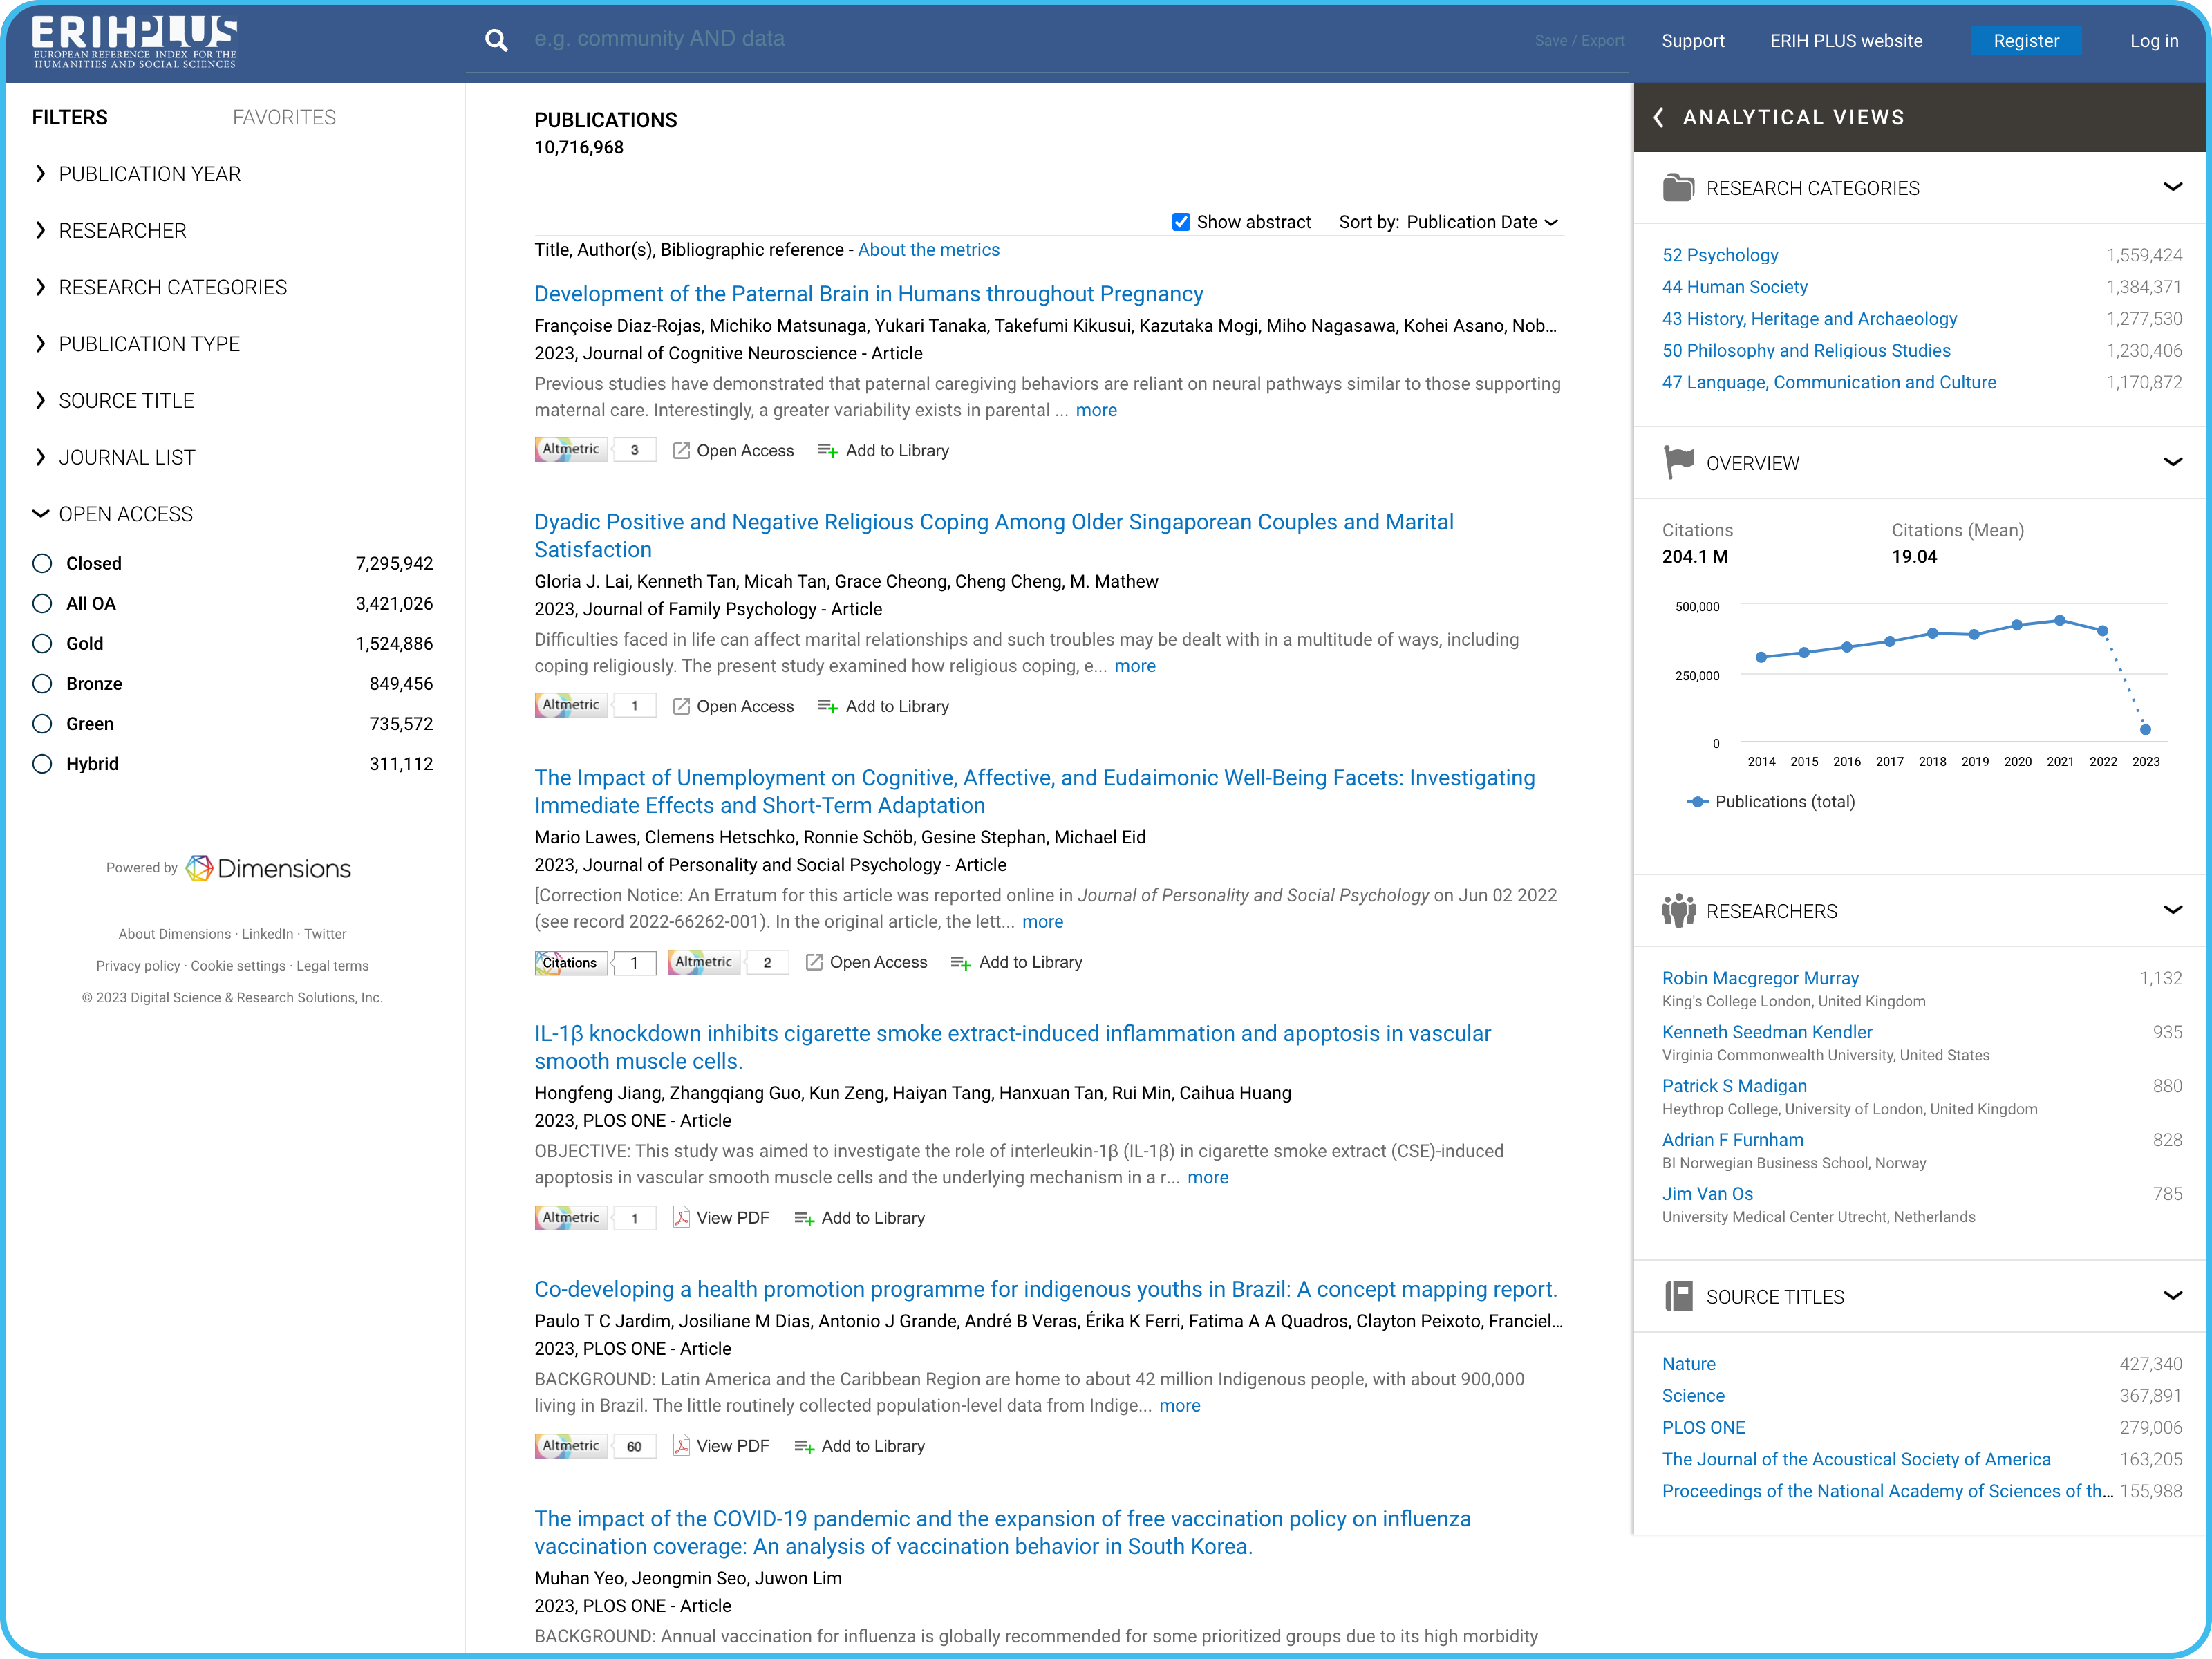Open the About the metrics link
This screenshot has height=1659, width=2212.
click(928, 250)
